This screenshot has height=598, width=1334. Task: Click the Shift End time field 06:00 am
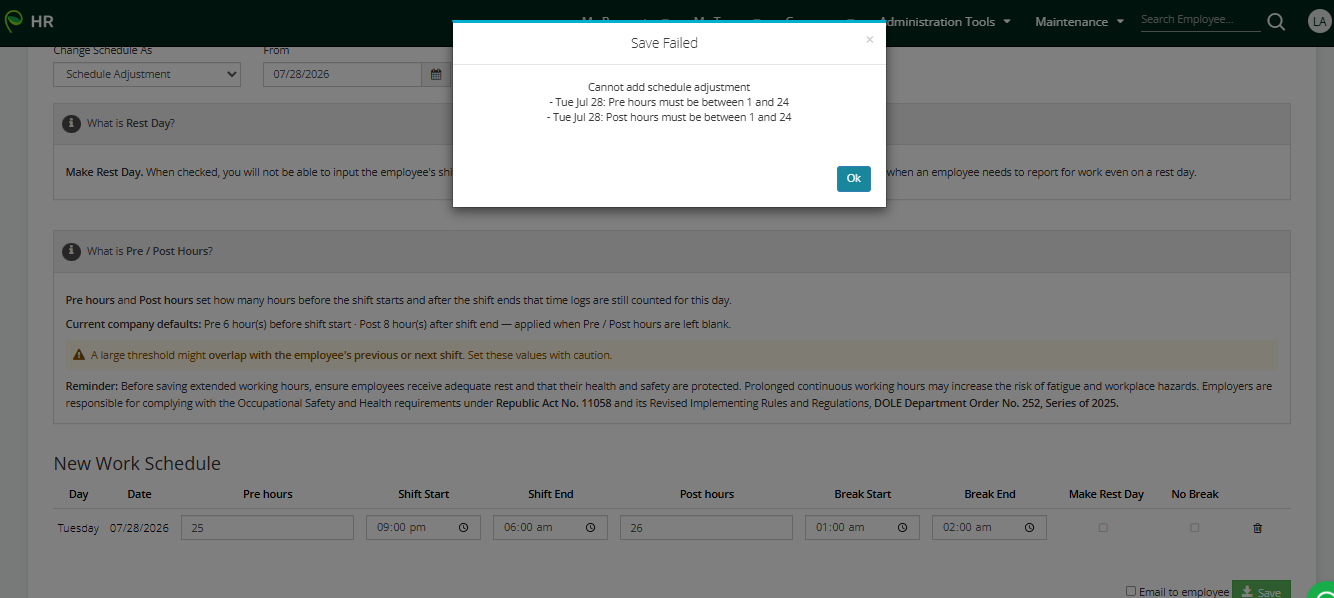(550, 527)
